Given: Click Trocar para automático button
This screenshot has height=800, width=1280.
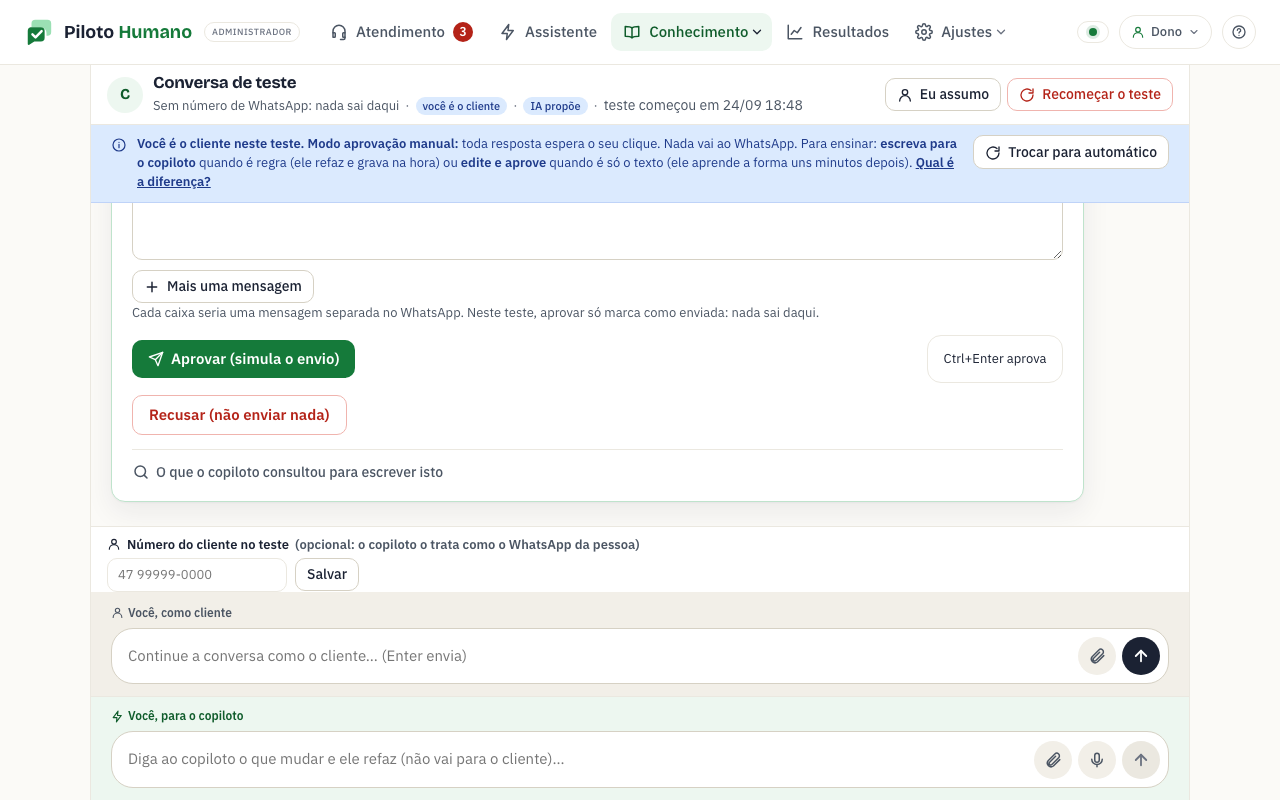Looking at the screenshot, I should [1071, 152].
